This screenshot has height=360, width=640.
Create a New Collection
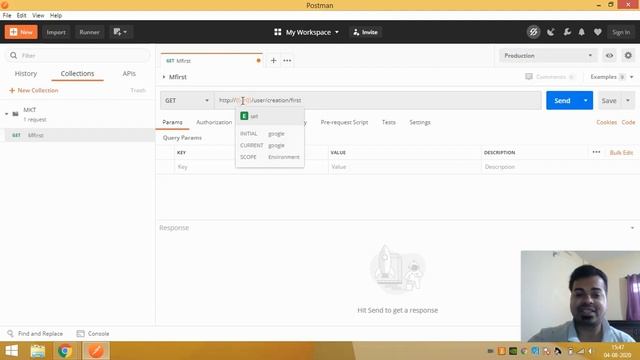[33, 90]
